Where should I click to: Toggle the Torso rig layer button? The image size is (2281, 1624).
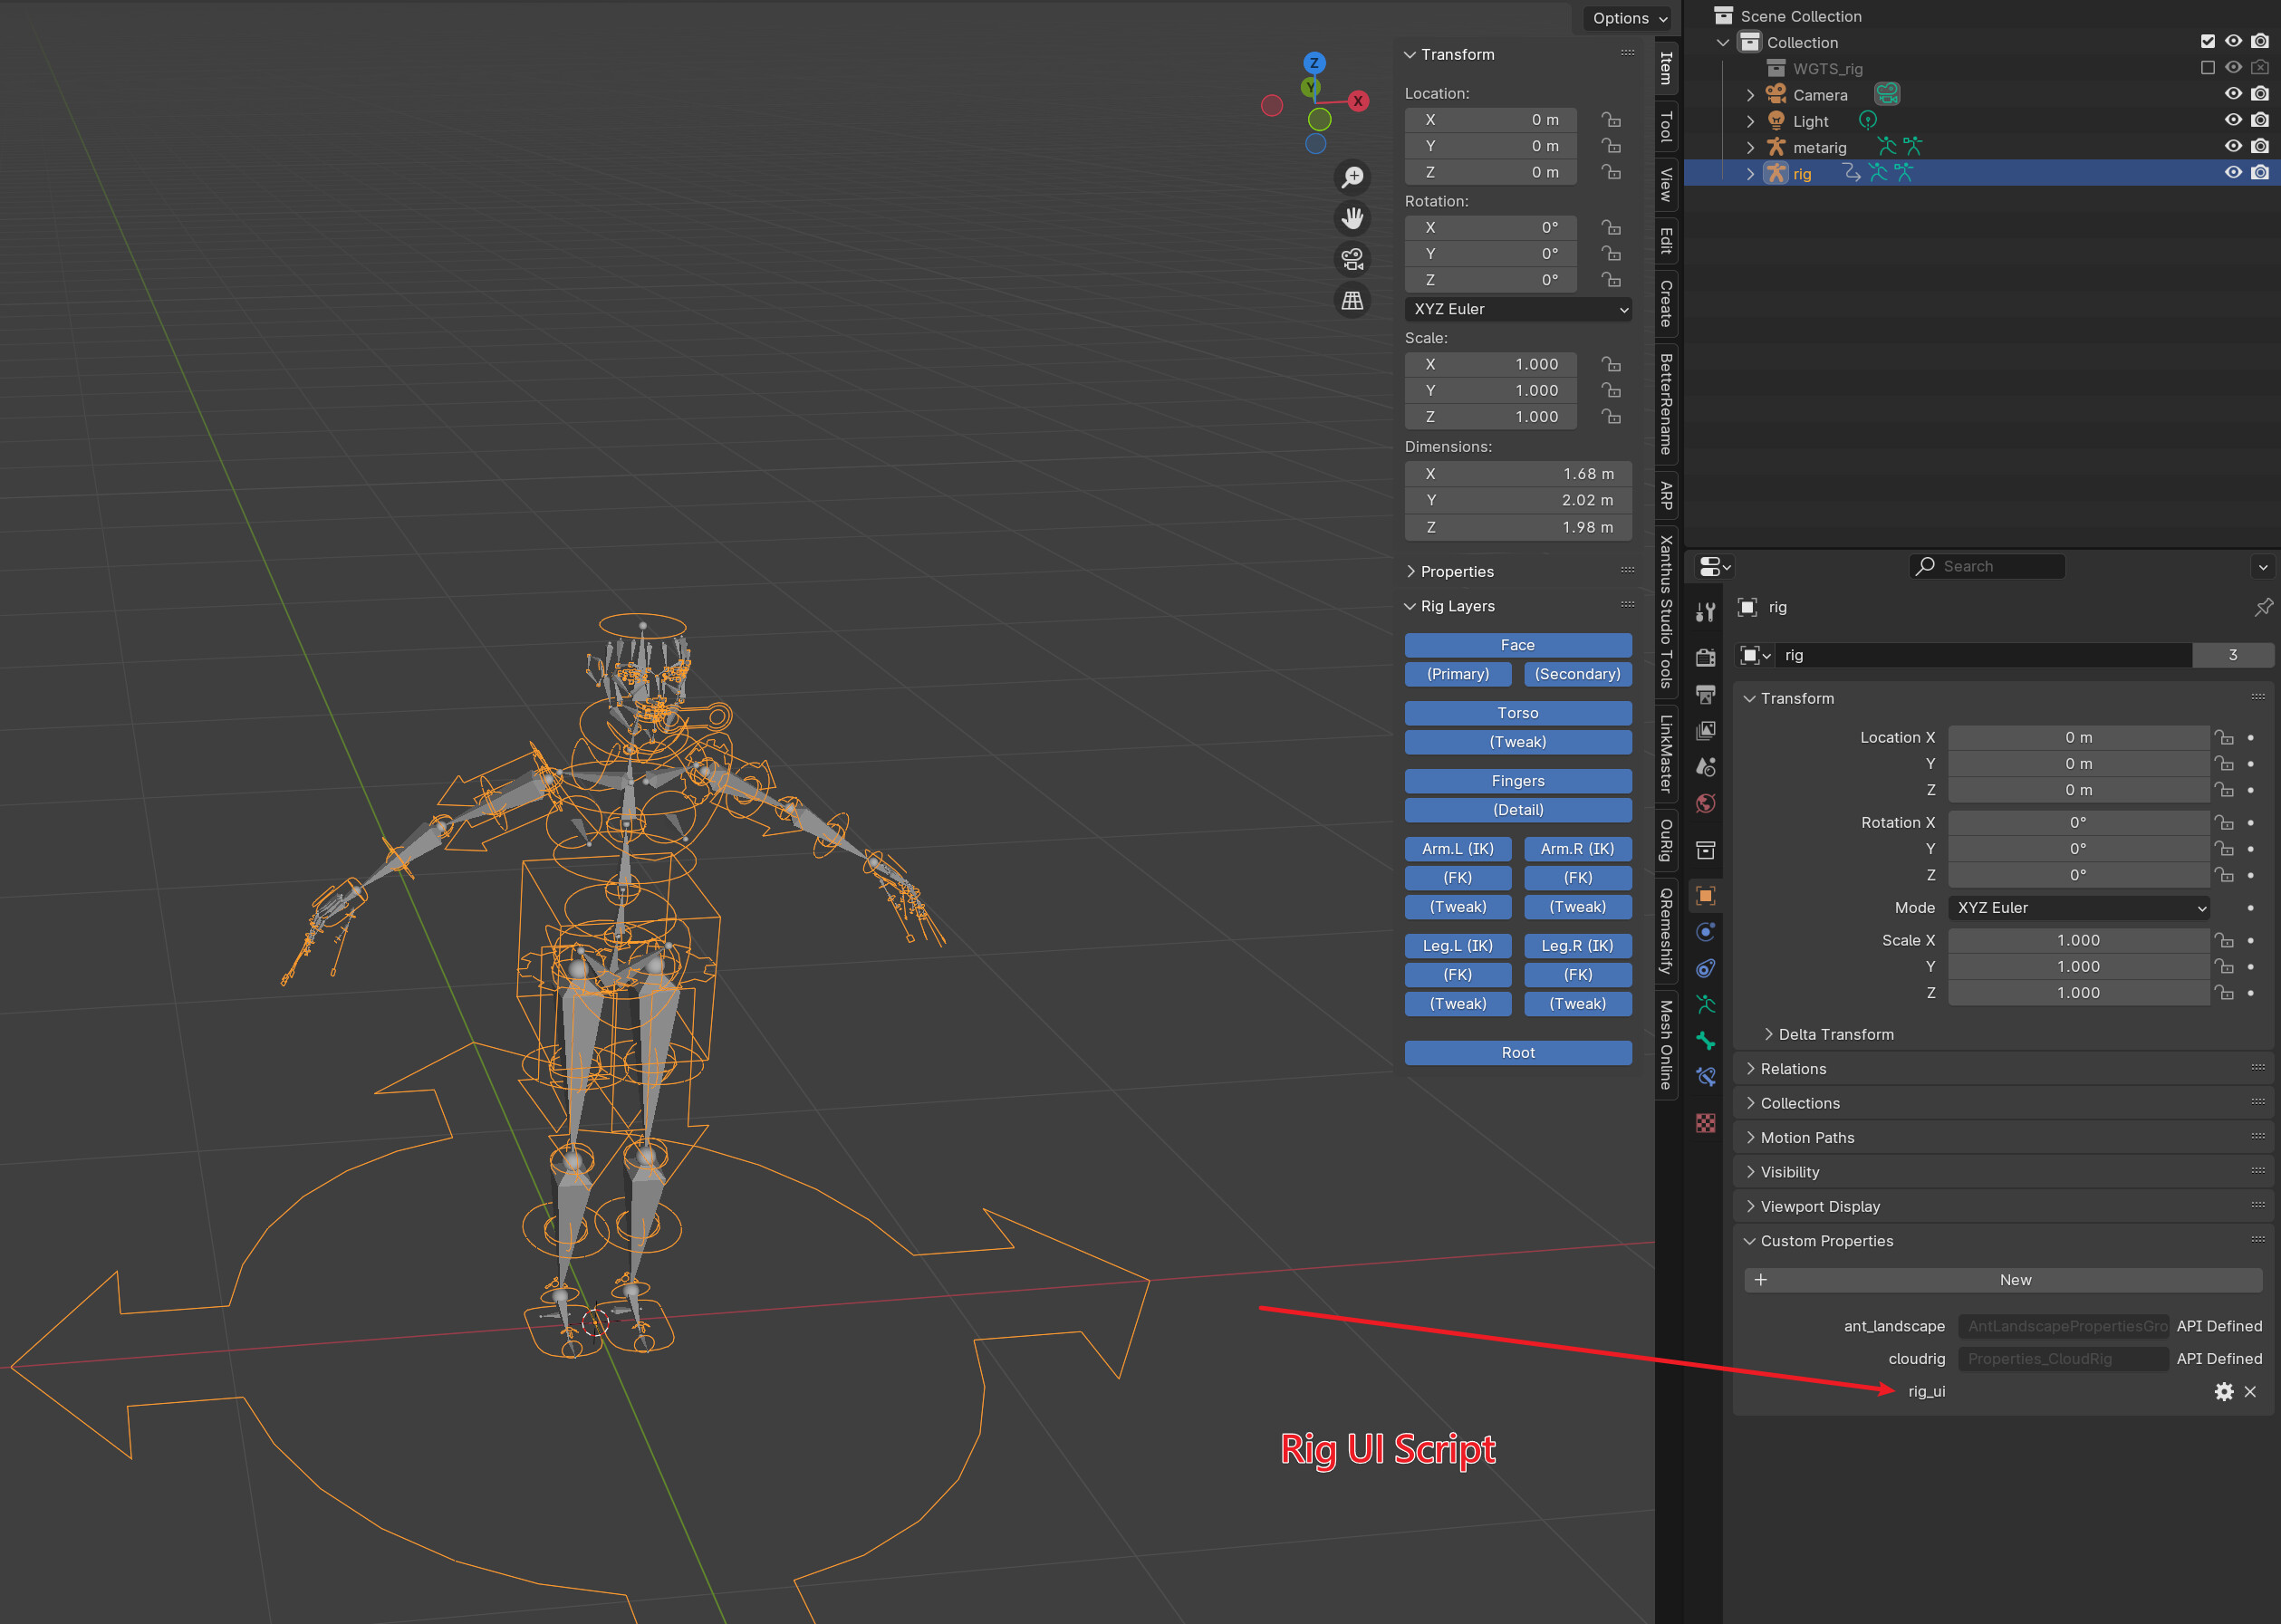pos(1518,713)
